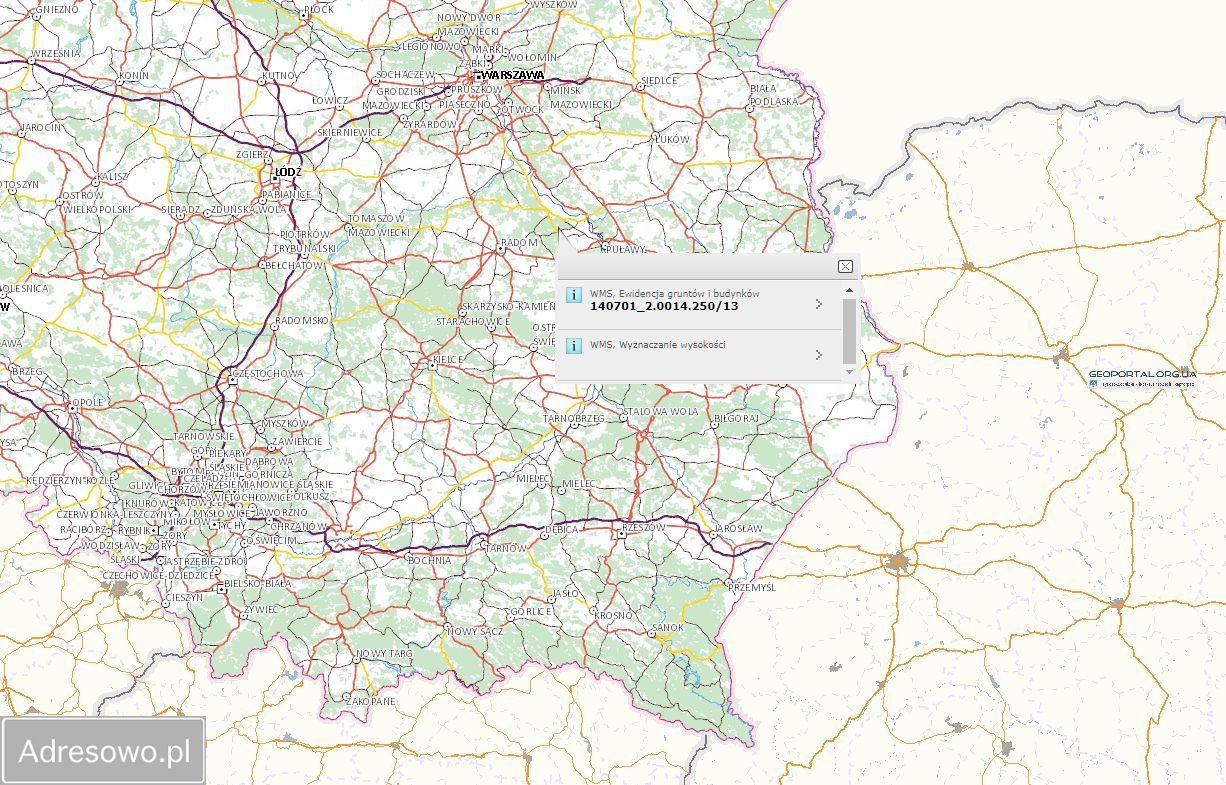Screen dimensions: 1226x785
Task: Click the RADOMSKO city label
Action: point(301,320)
